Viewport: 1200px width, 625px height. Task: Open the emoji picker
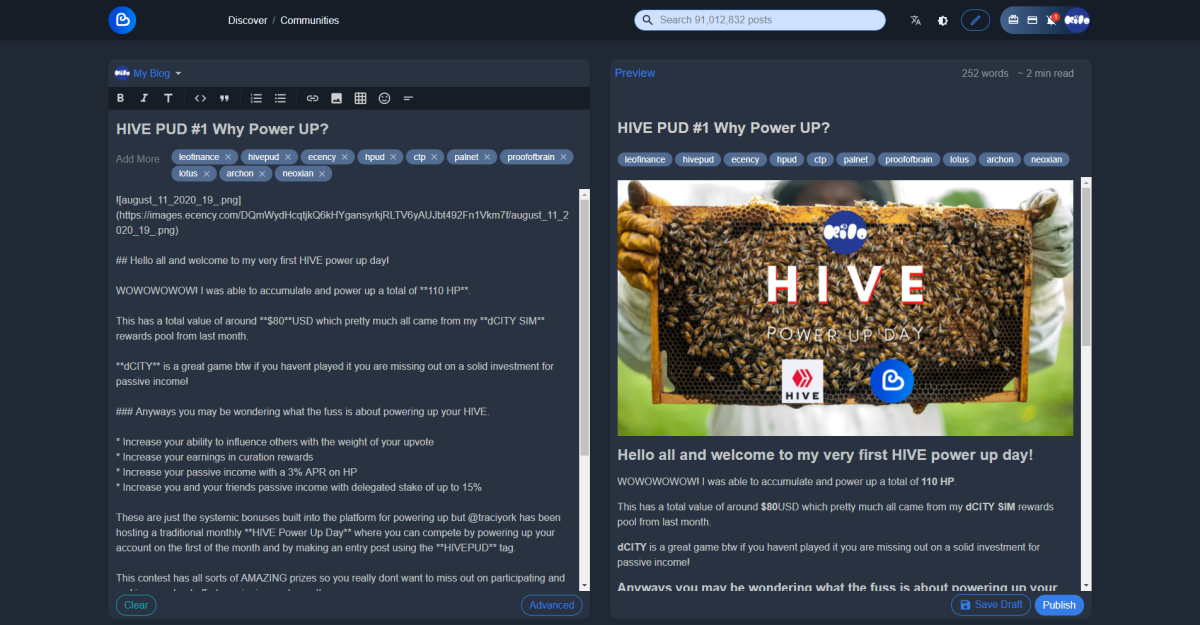click(384, 98)
